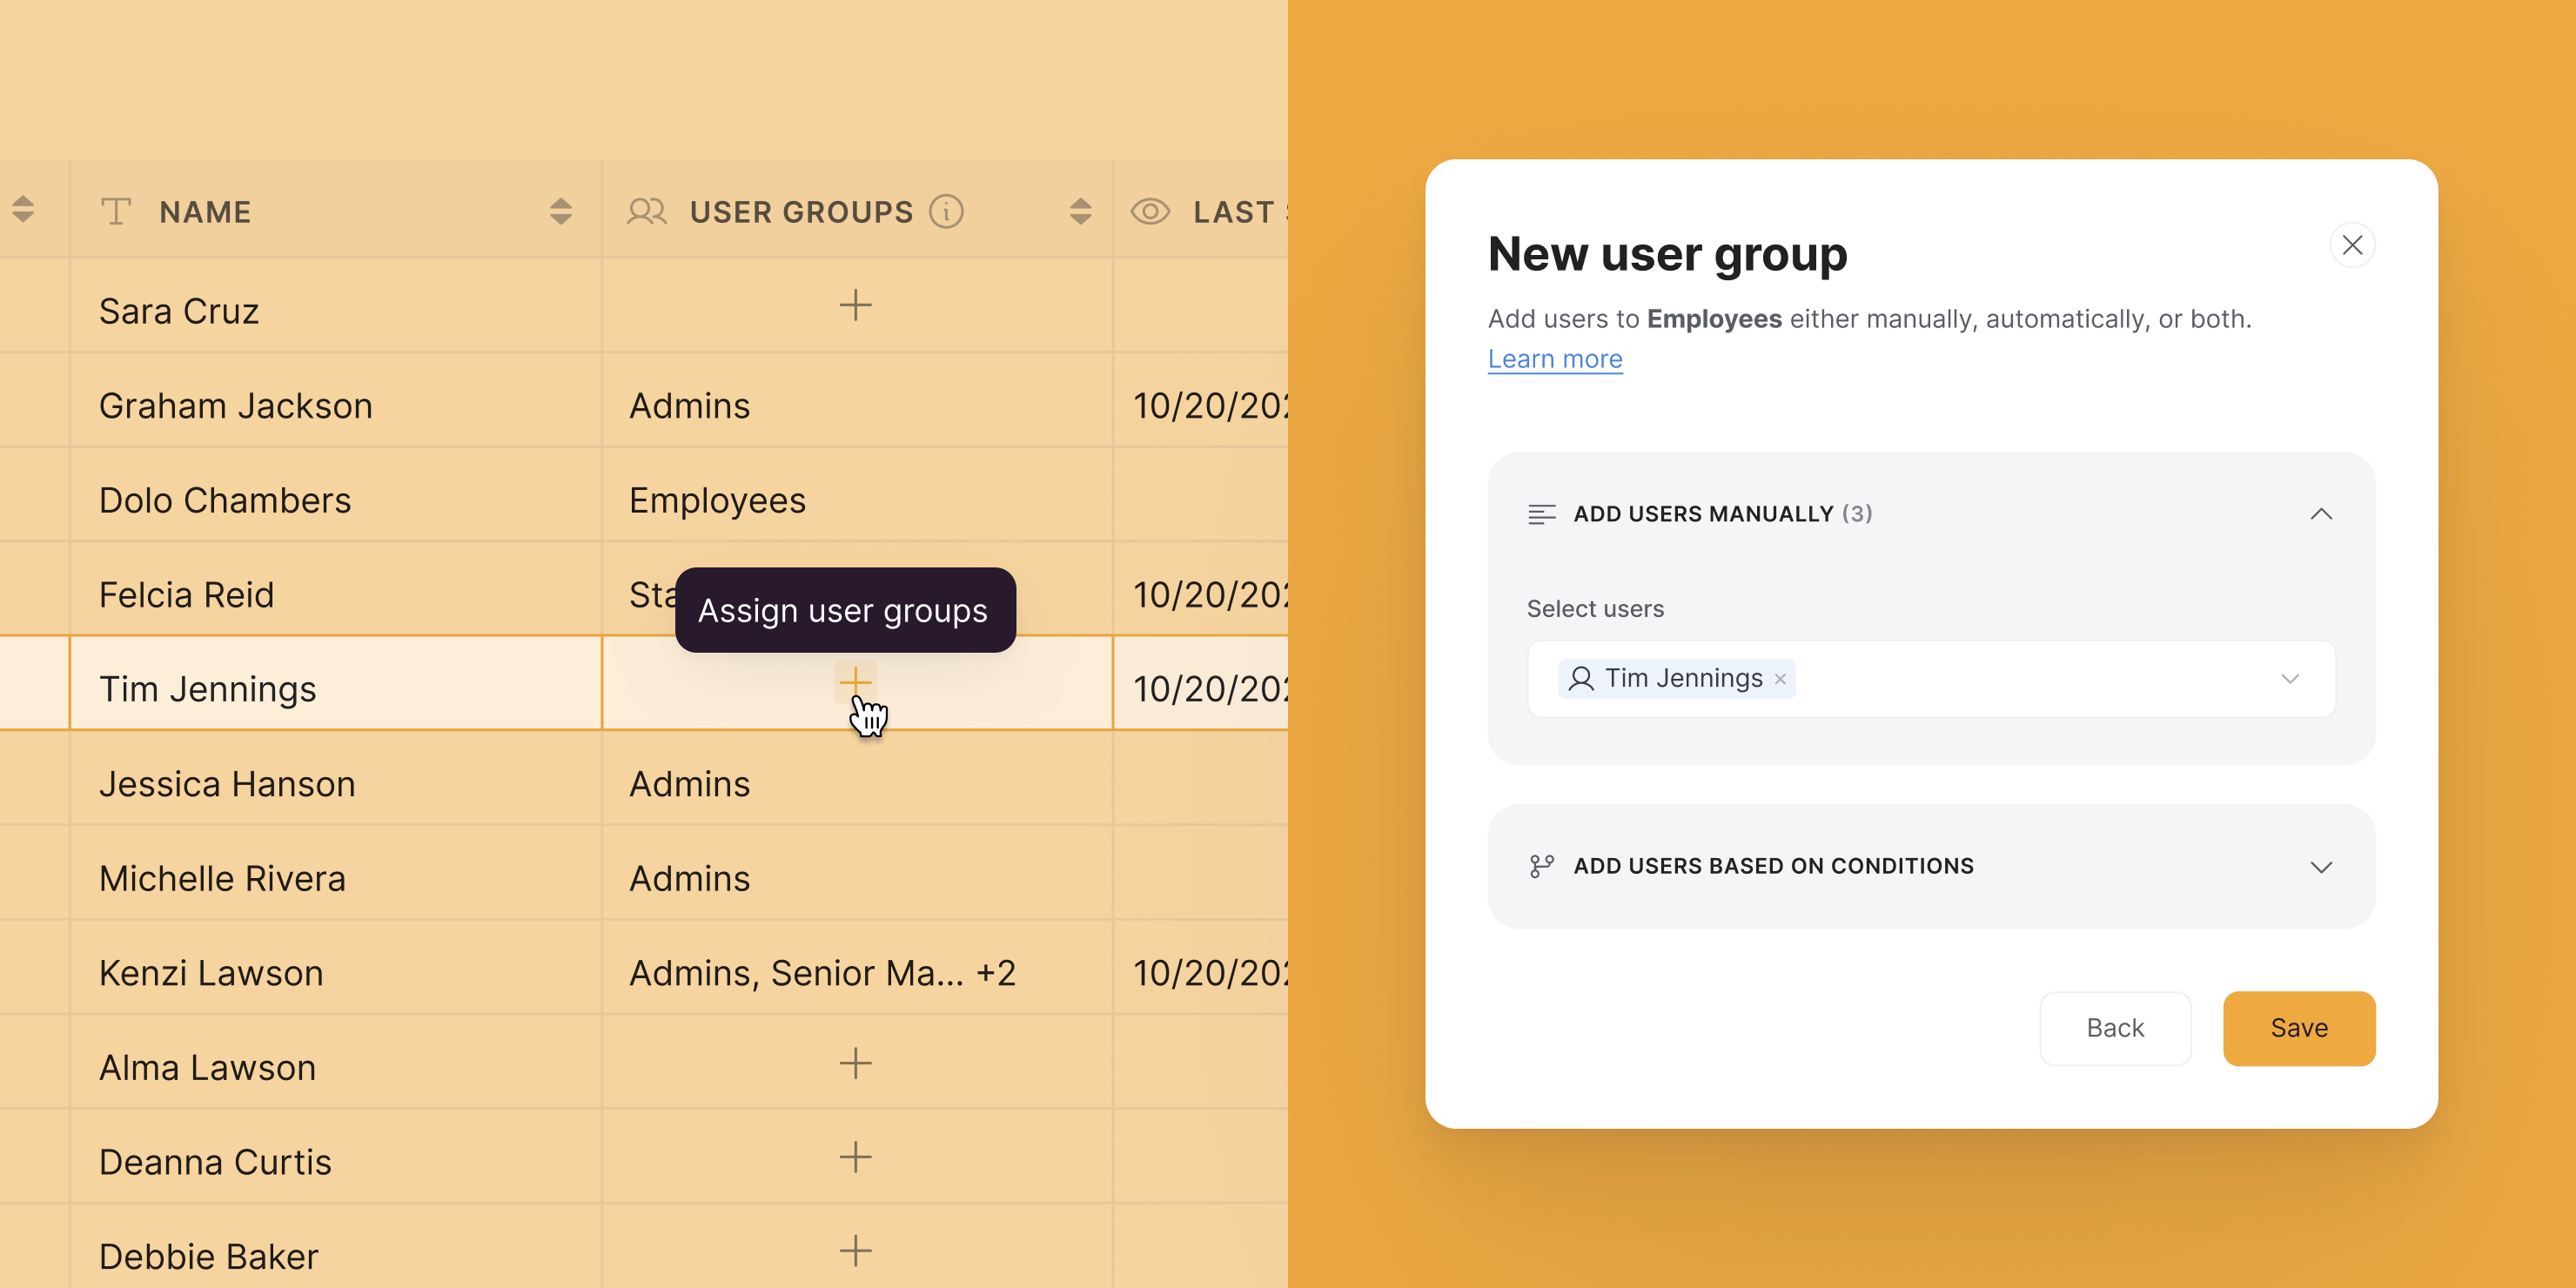The image size is (2576, 1288).
Task: Click the NAME column header
Action: coord(336,211)
